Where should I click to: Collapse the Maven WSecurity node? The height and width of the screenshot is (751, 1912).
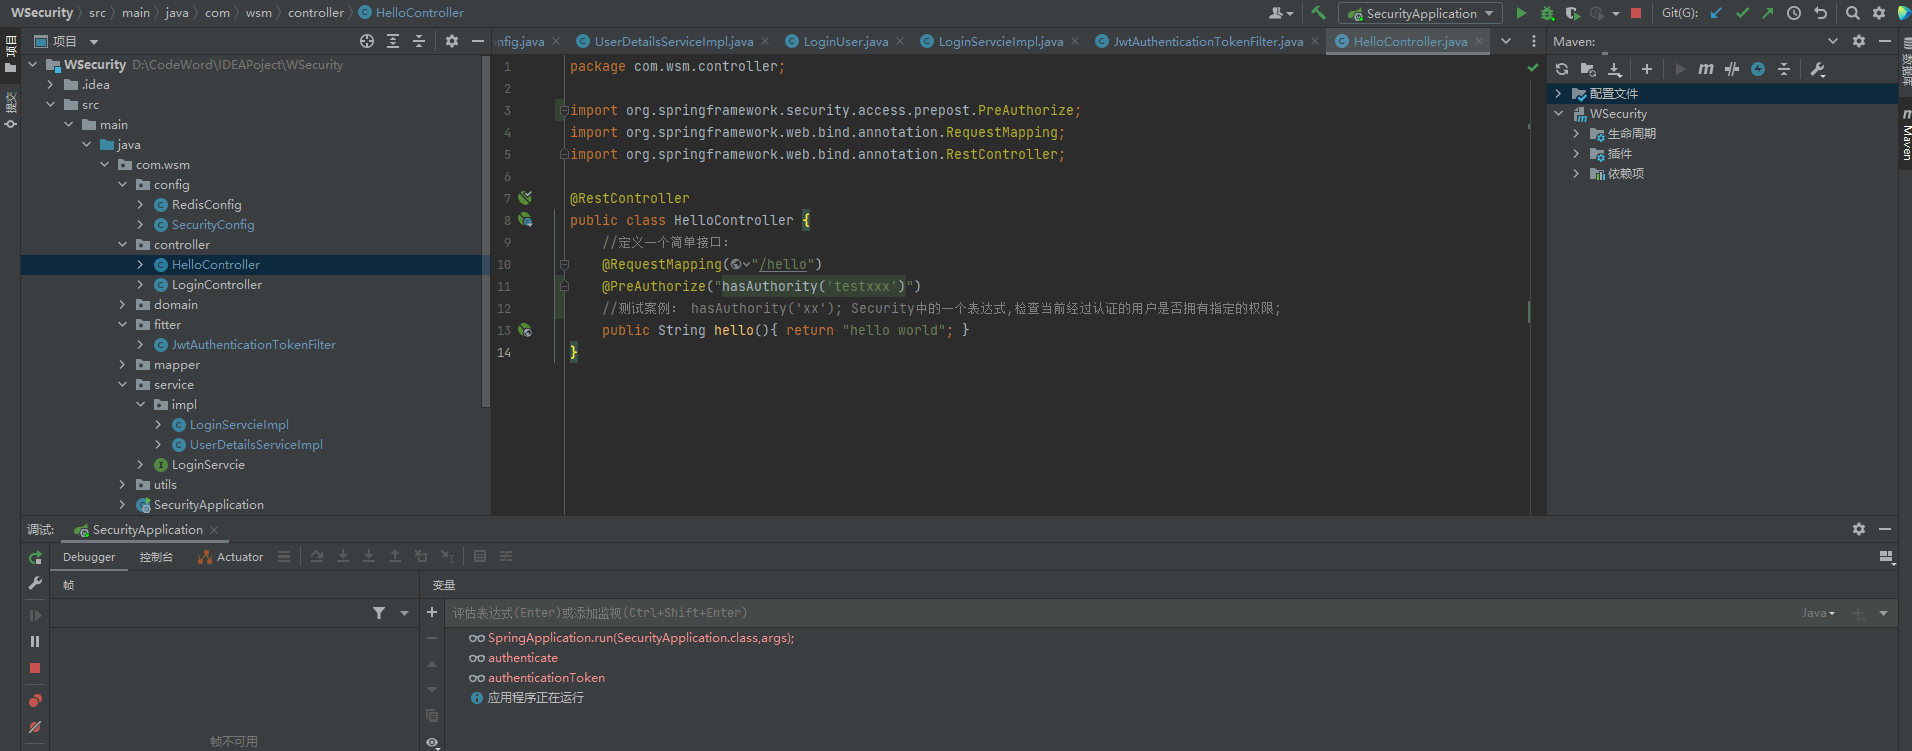click(x=1558, y=114)
